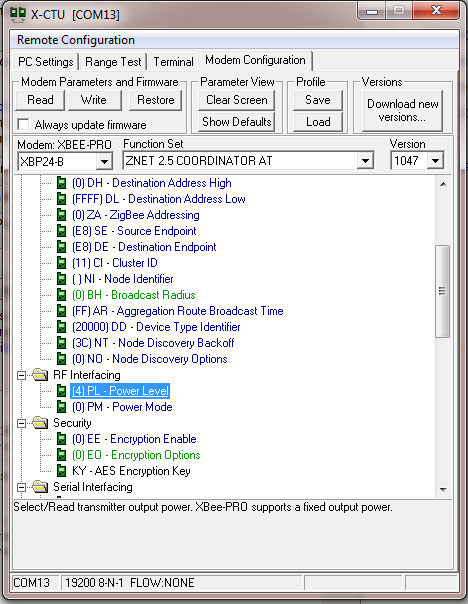The image size is (468, 604).
Task: Toggle Always update firmware checkbox
Action: (23, 124)
